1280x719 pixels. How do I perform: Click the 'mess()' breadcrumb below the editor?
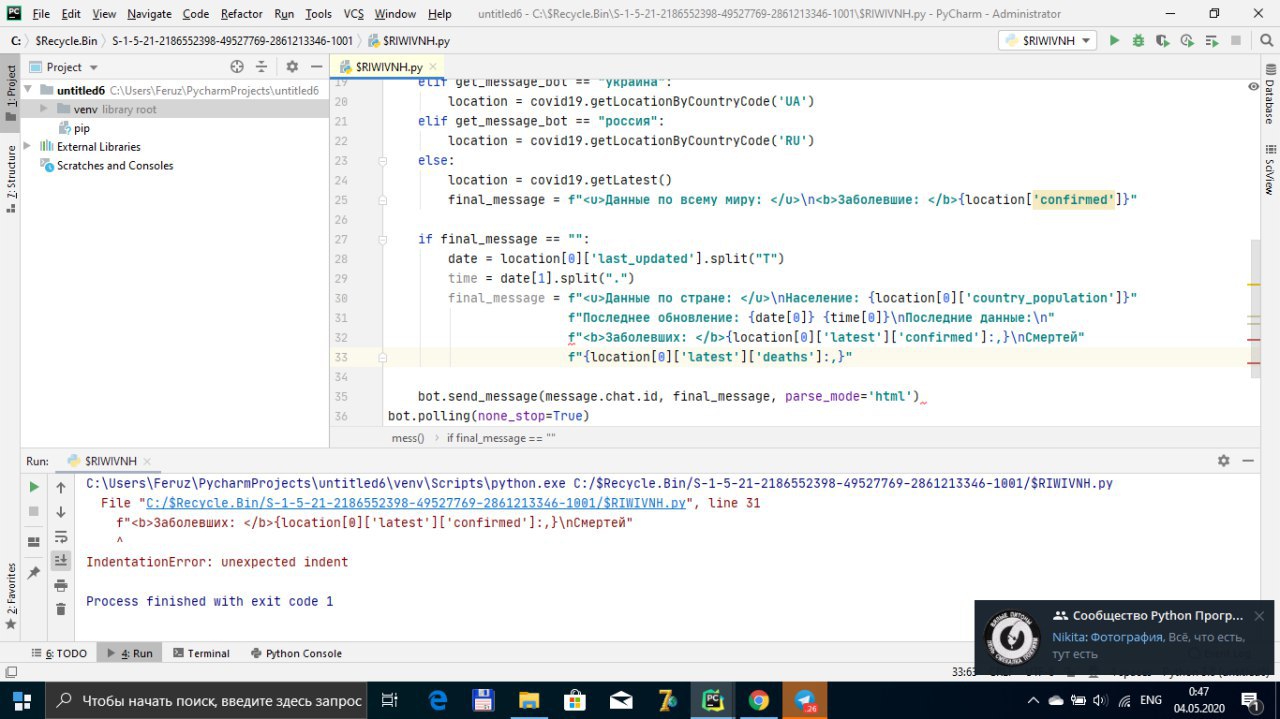[x=408, y=438]
